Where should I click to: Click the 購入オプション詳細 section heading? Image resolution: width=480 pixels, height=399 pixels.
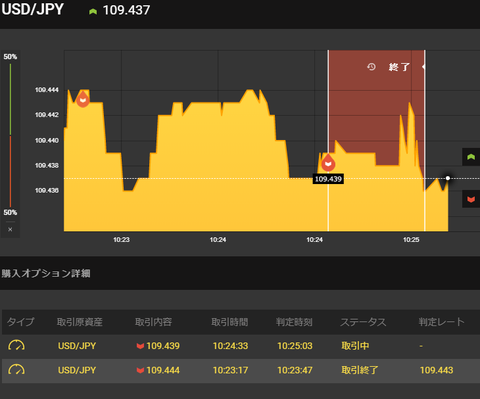tap(46, 274)
